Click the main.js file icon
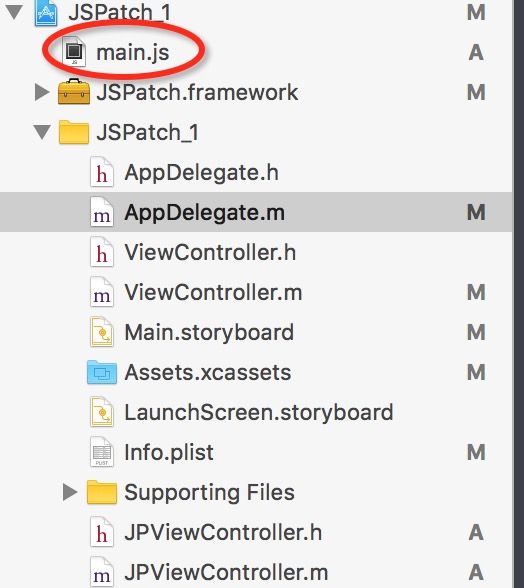The height and width of the screenshot is (588, 524). (x=74, y=51)
